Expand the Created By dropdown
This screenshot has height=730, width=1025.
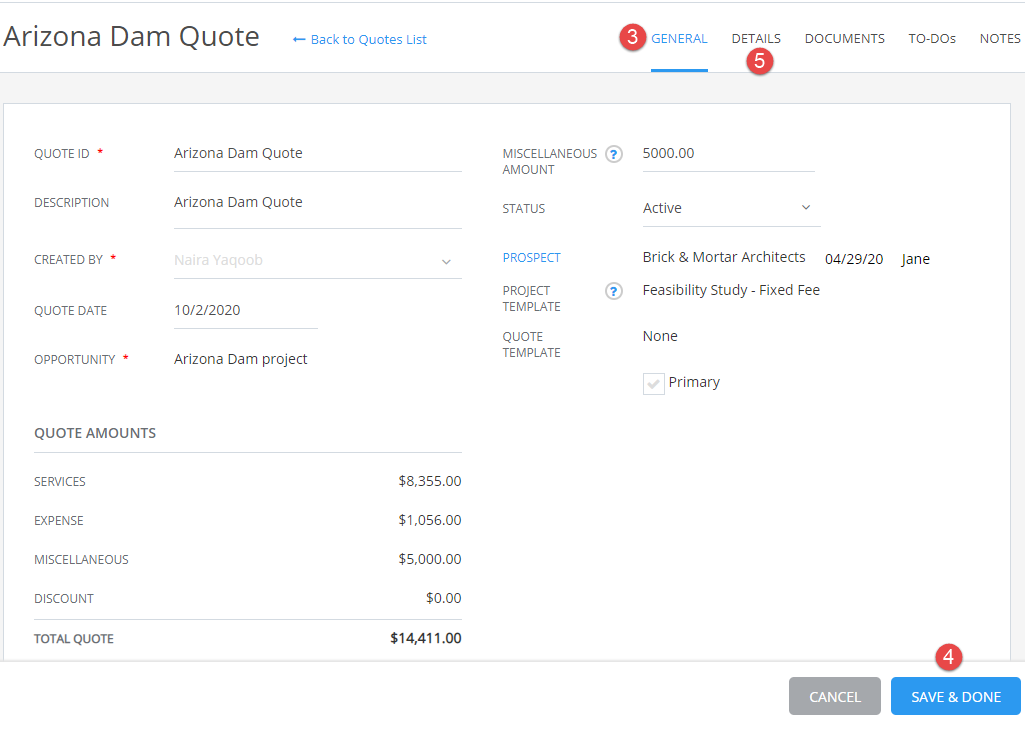pyautogui.click(x=318, y=260)
